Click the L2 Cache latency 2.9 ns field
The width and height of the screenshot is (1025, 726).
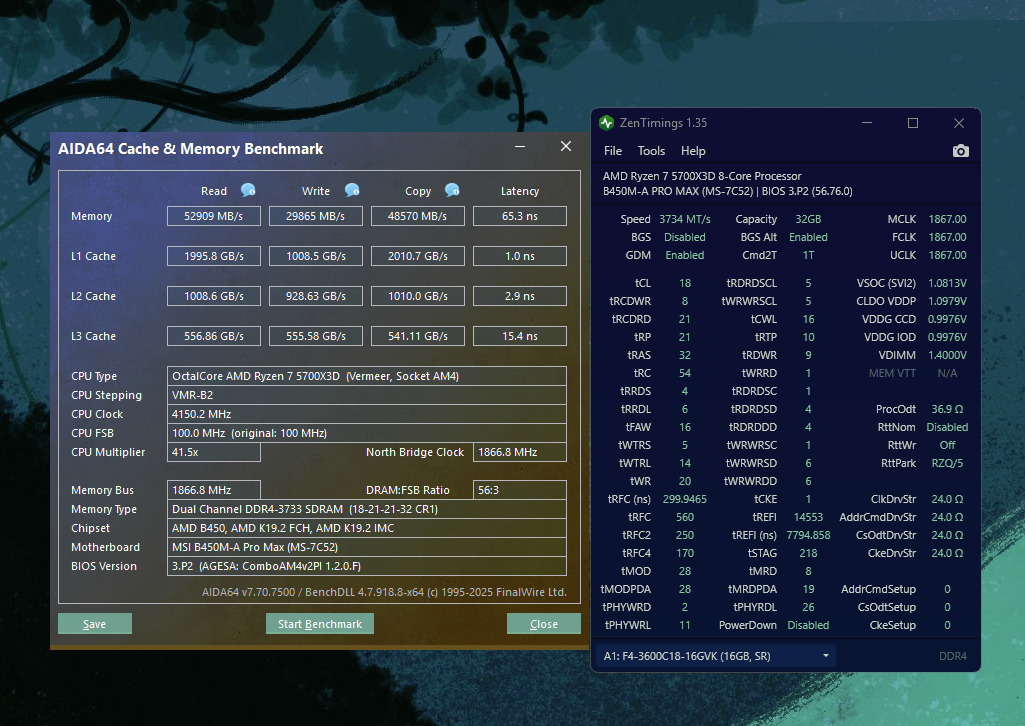[x=520, y=296]
